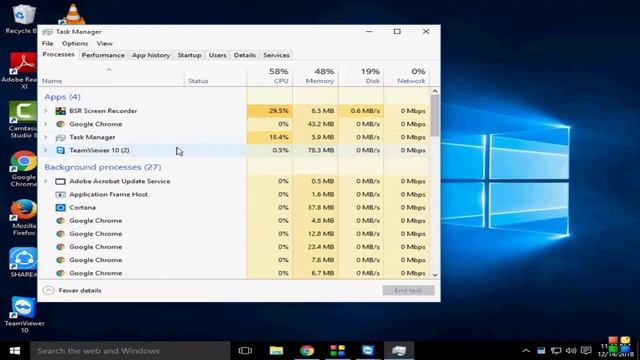The image size is (640, 360).
Task: Click the Adobe Acrobat Update Service icon
Action: pos(60,181)
